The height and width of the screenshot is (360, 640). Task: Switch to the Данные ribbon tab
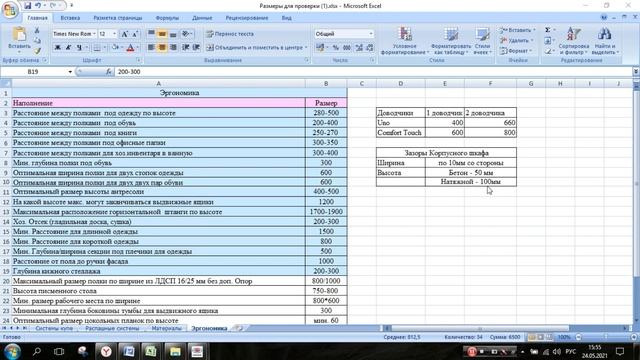point(202,18)
